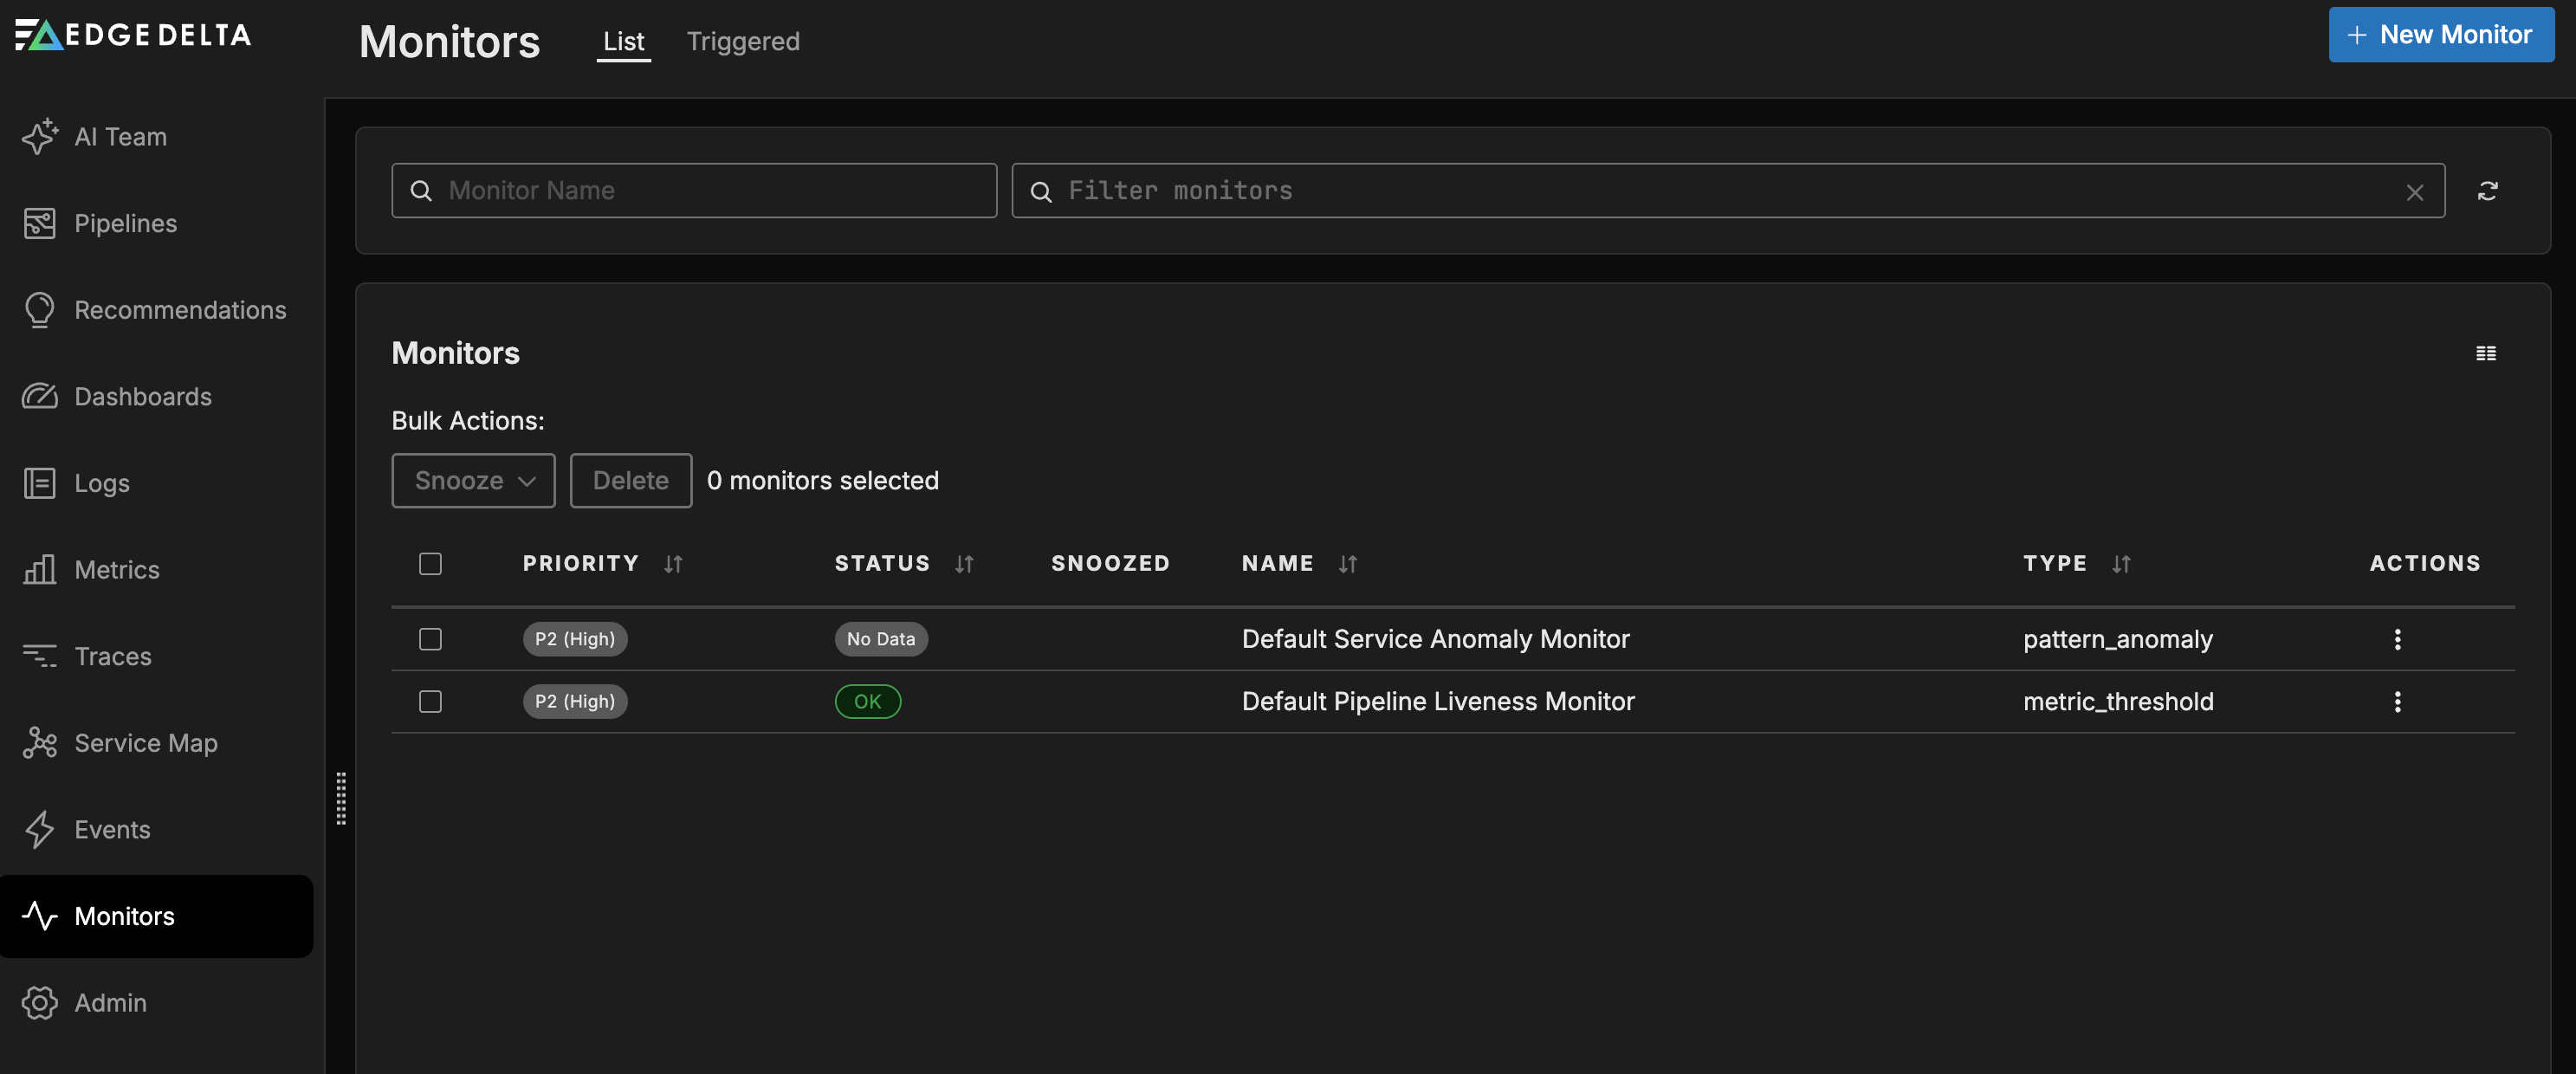Sort monitors by Priority column
Viewport: 2576px width, 1074px height.
671,564
